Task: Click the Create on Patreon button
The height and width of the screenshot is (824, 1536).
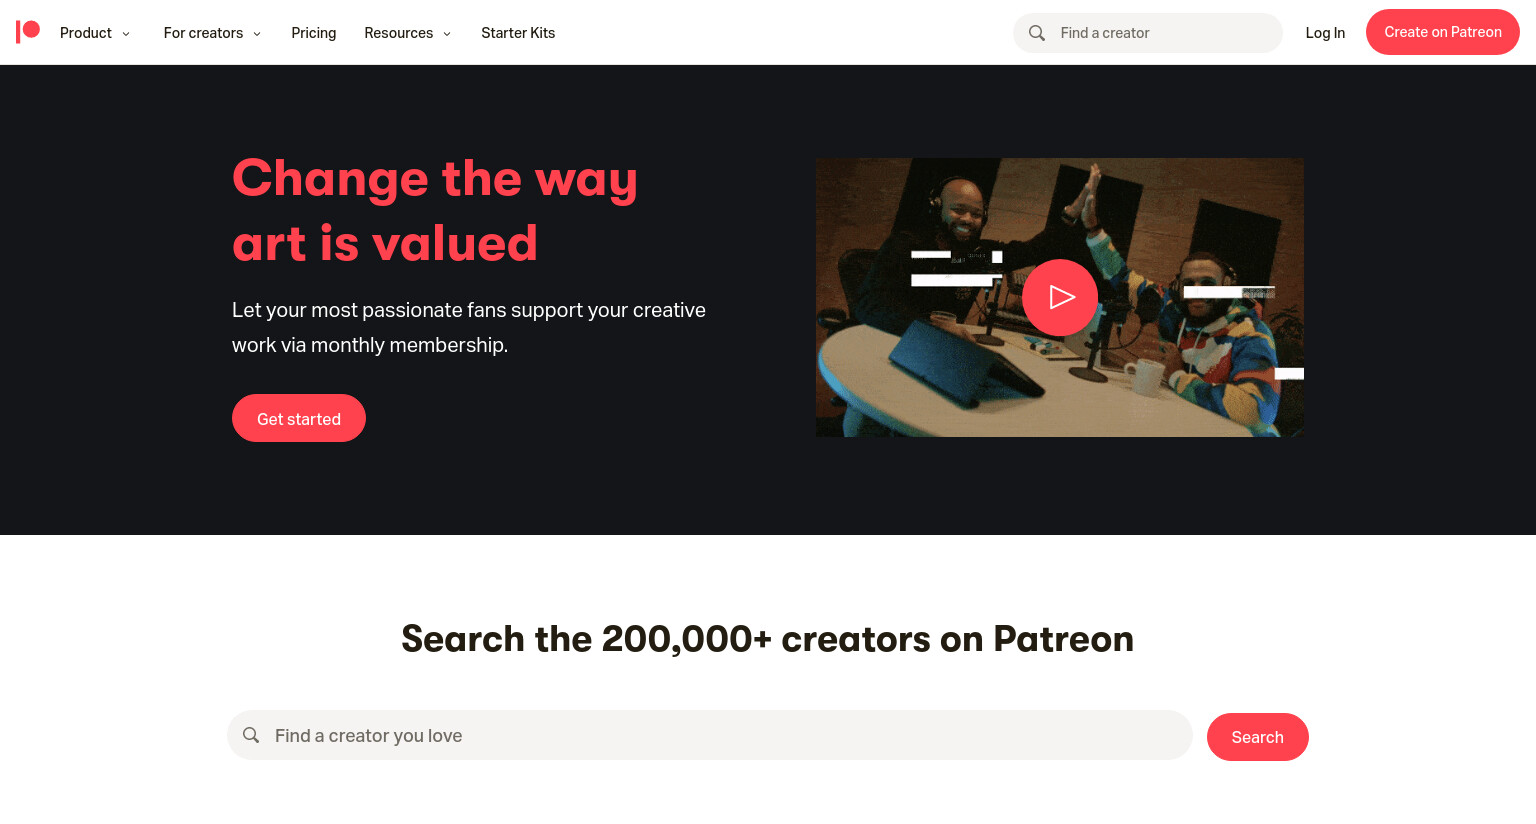Action: click(x=1443, y=32)
